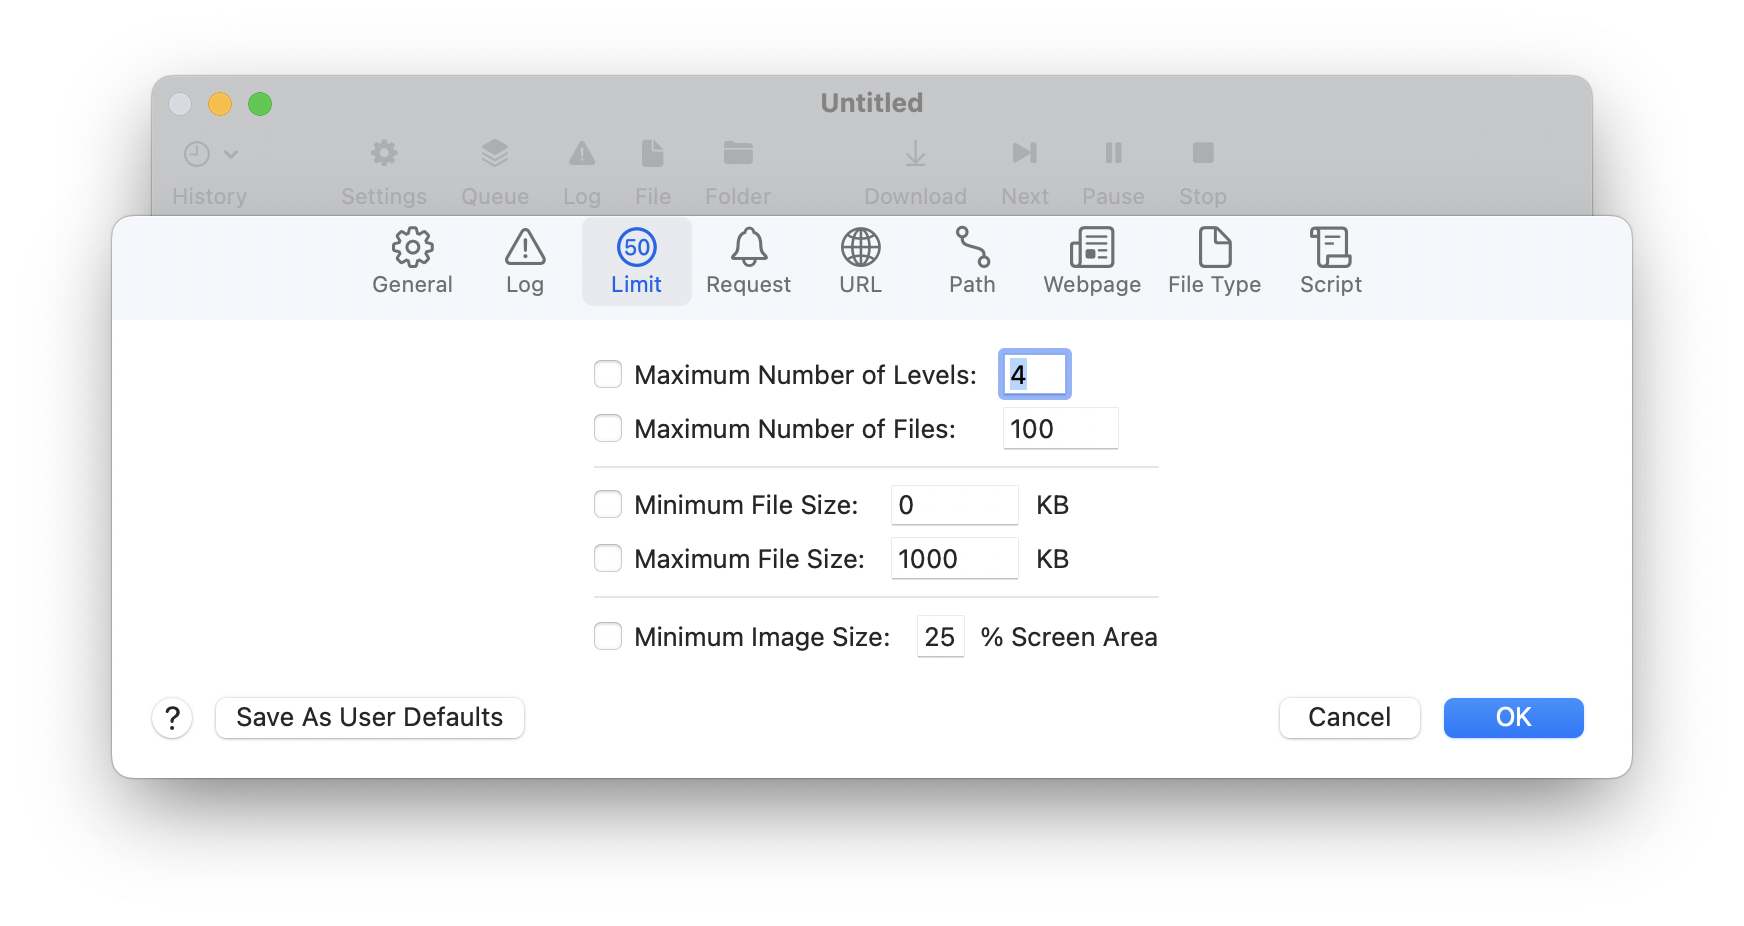Image resolution: width=1744 pixels, height=926 pixels.
Task: Confirm settings with the OK button
Action: click(1513, 718)
